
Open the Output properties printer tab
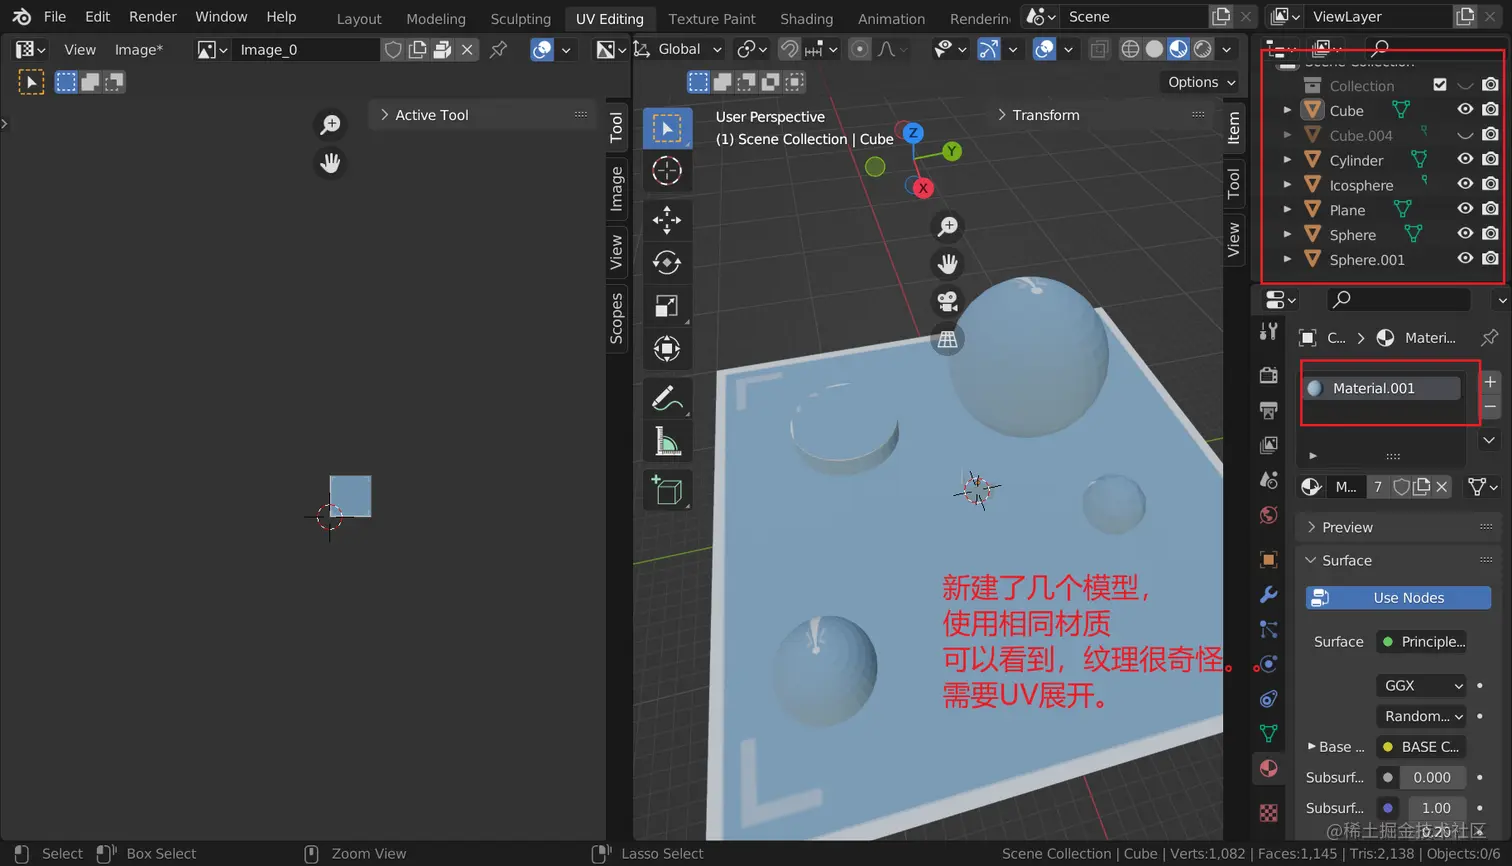1269,410
